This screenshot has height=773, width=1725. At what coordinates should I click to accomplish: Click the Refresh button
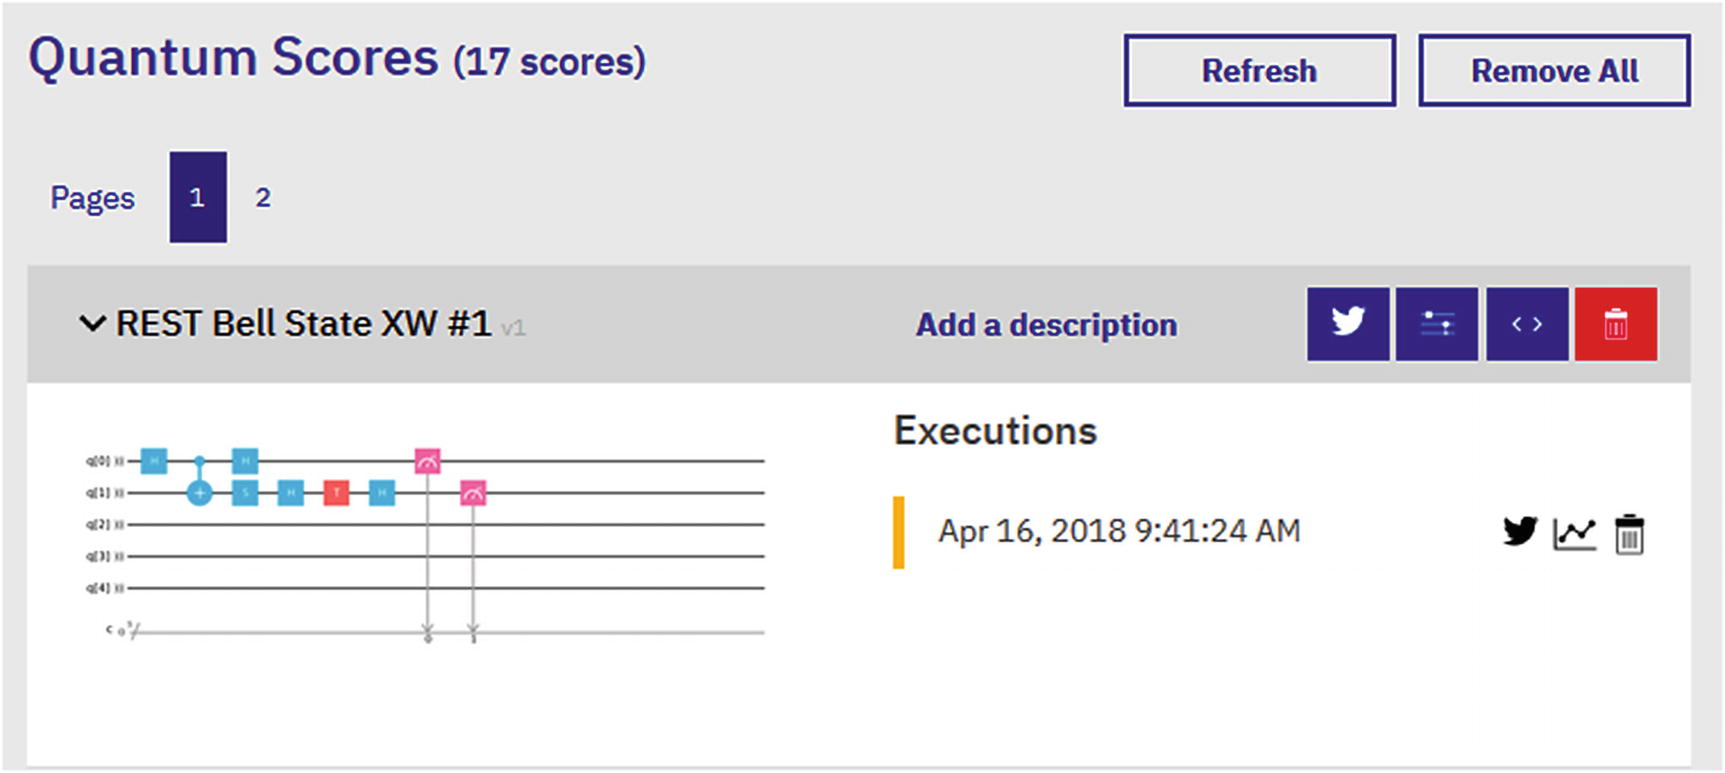[1259, 71]
